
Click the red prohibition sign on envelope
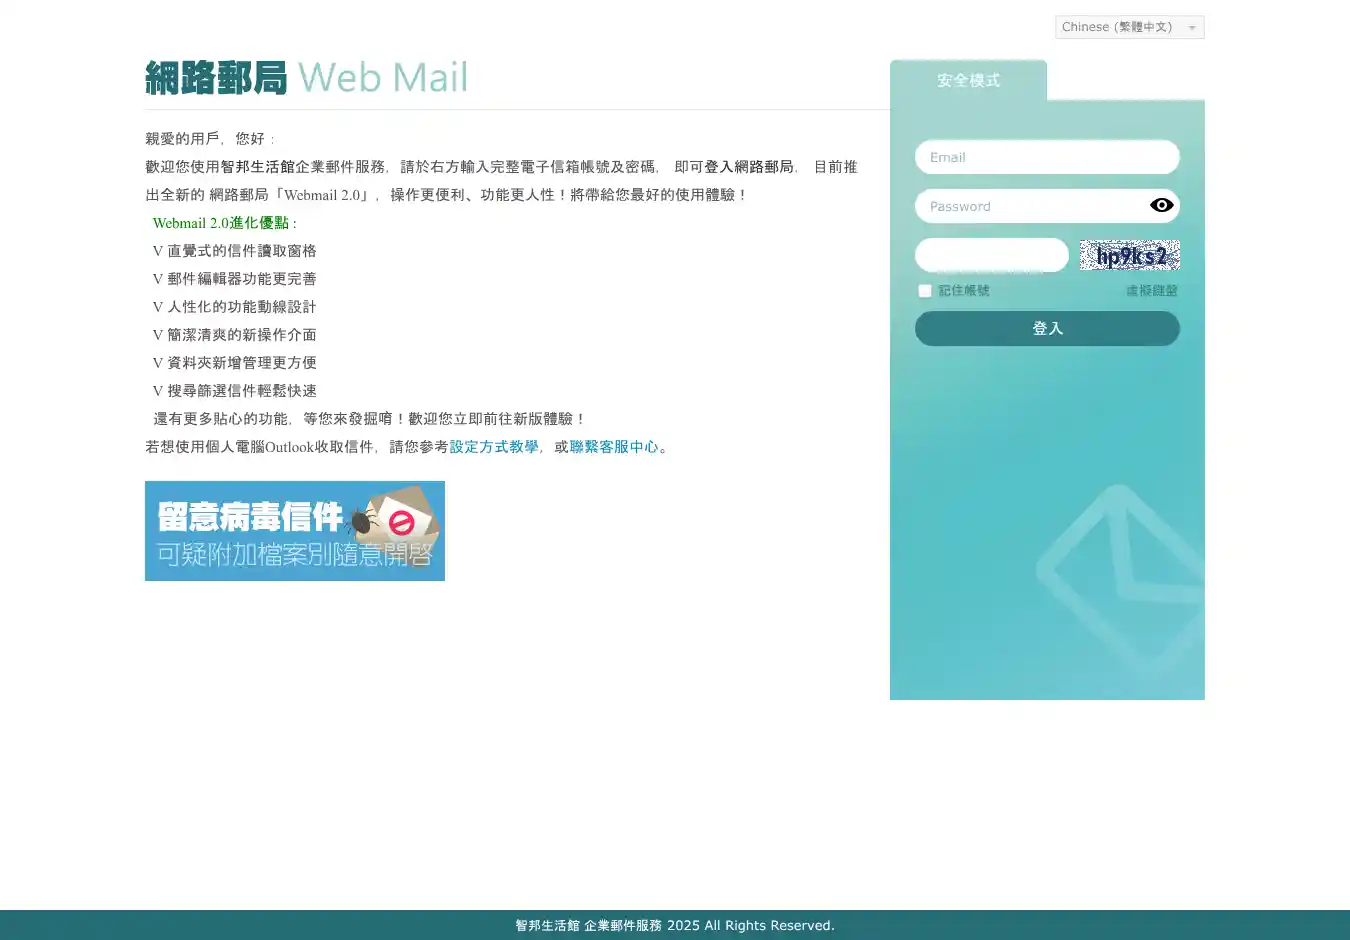click(401, 522)
